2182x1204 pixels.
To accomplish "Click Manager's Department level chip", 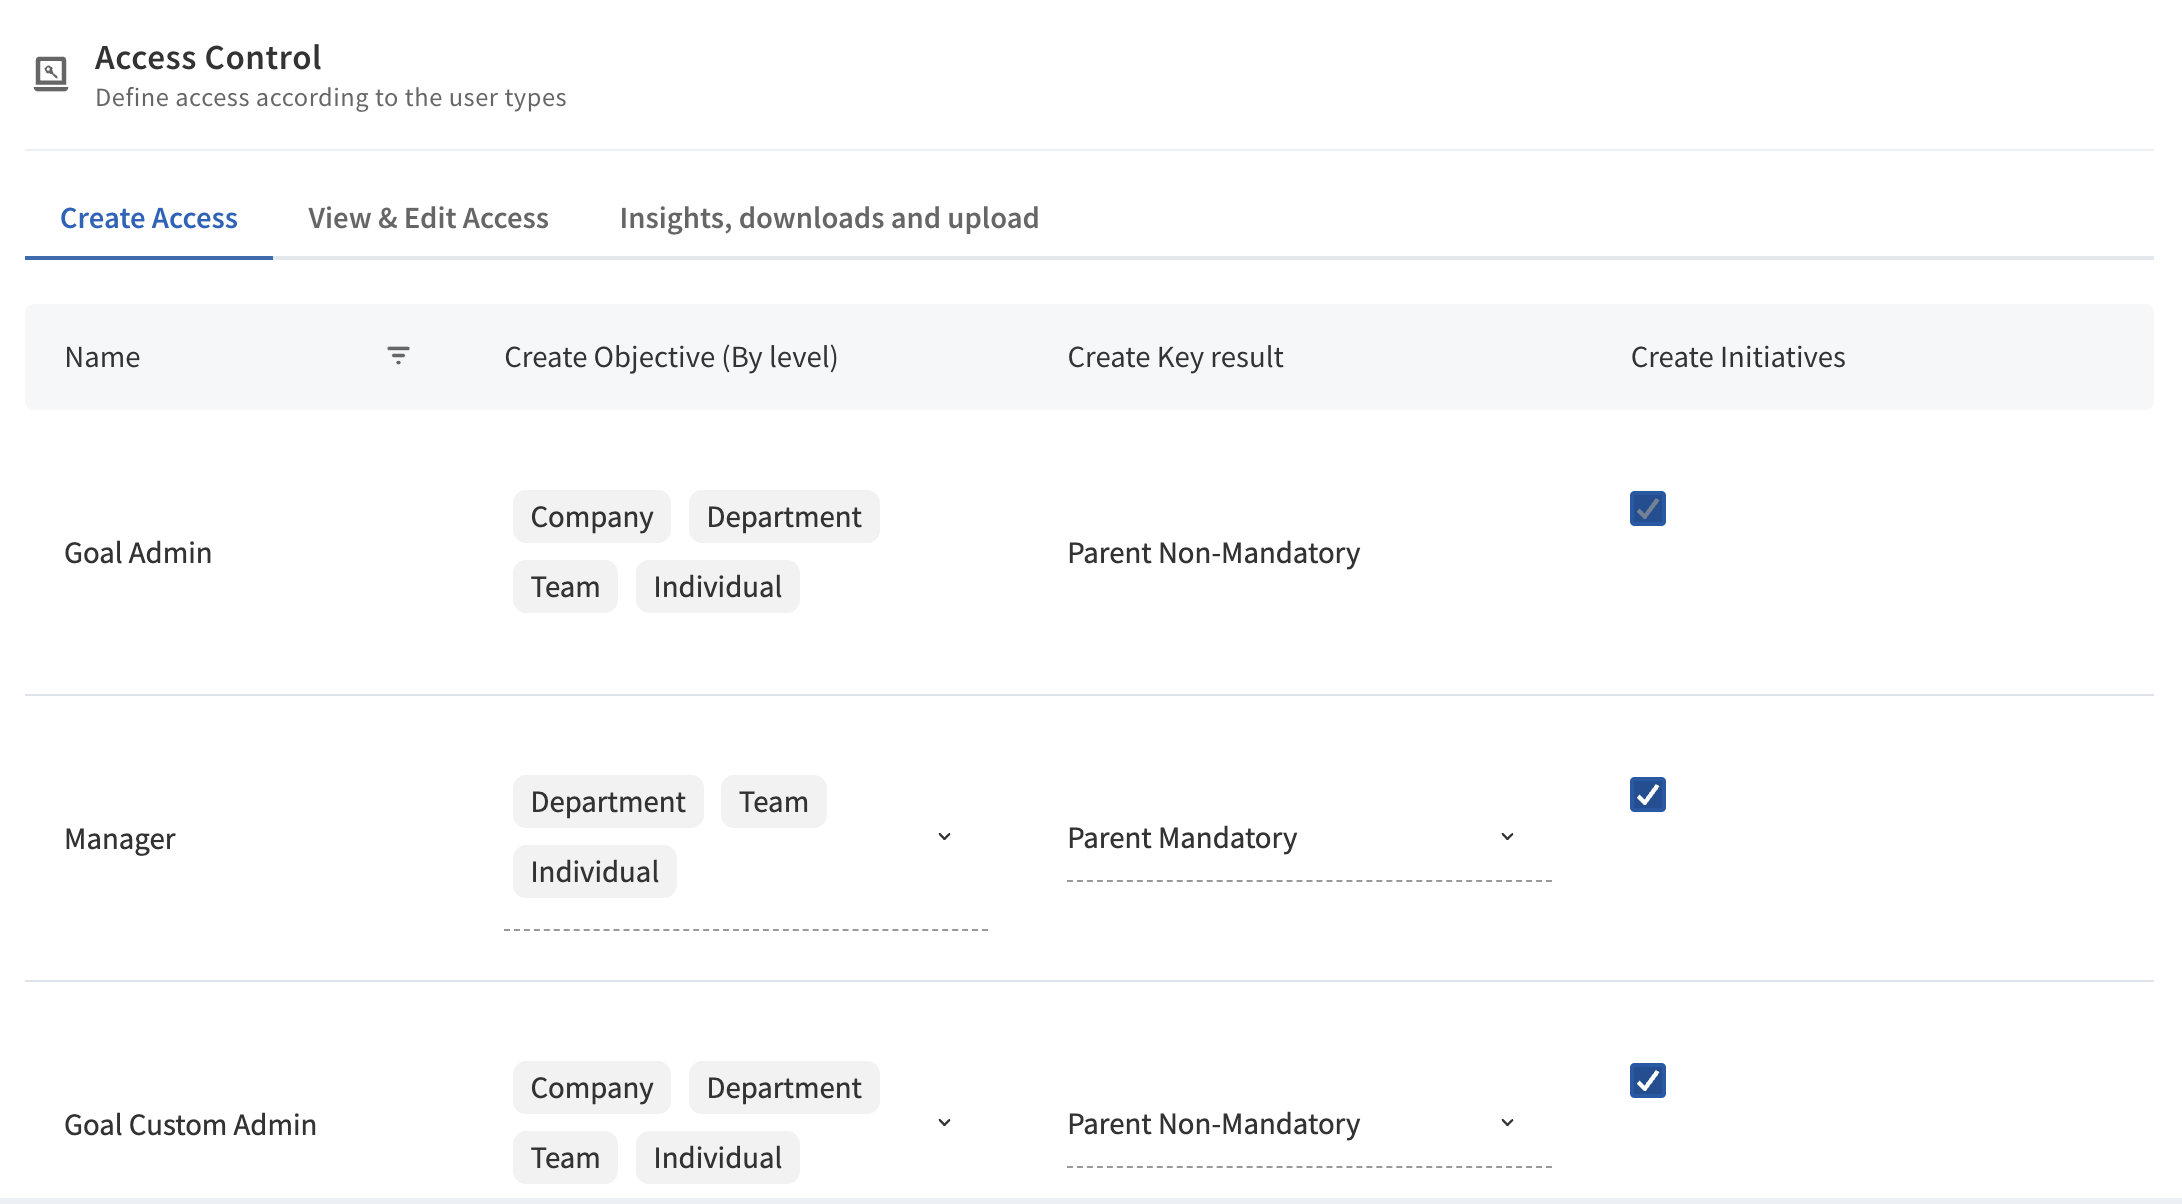I will click(608, 802).
